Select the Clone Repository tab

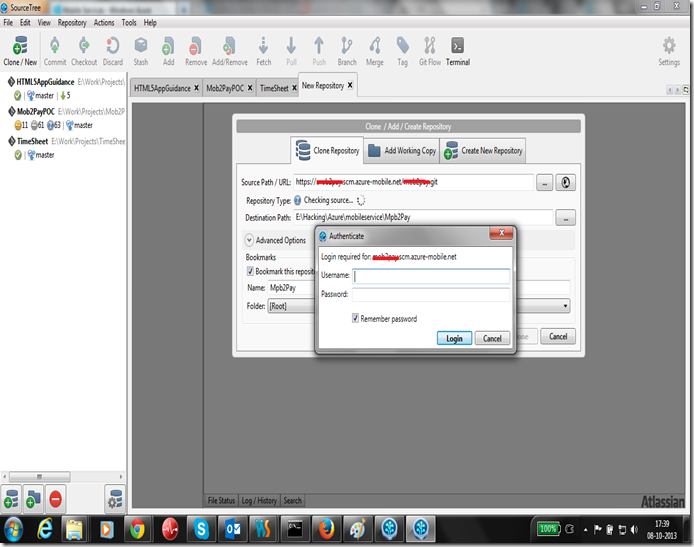click(328, 150)
